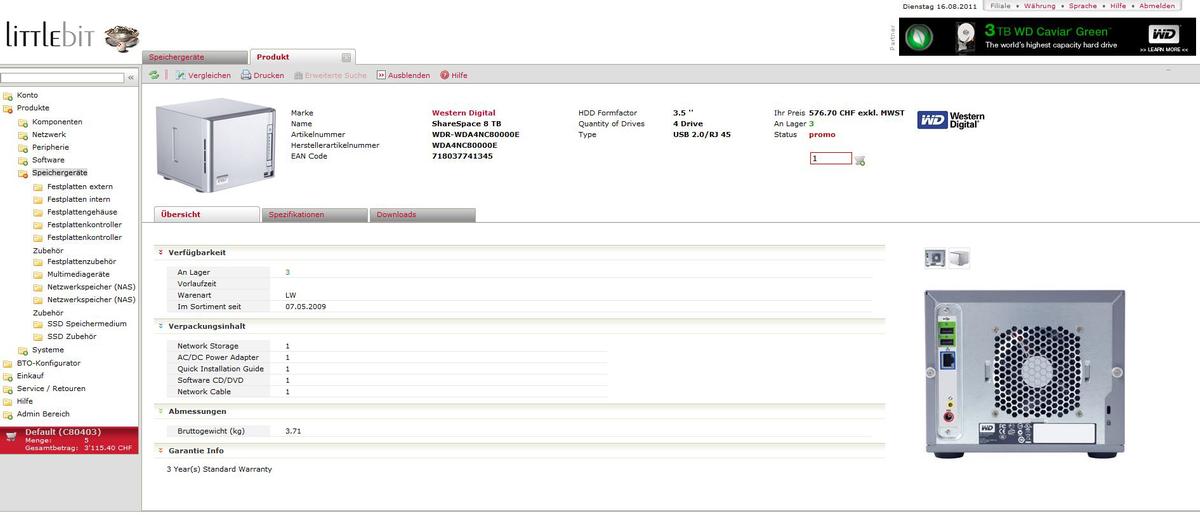Screen dimensions: 1200x515
Task: Select the front-view product thumbnail
Action: [958, 258]
